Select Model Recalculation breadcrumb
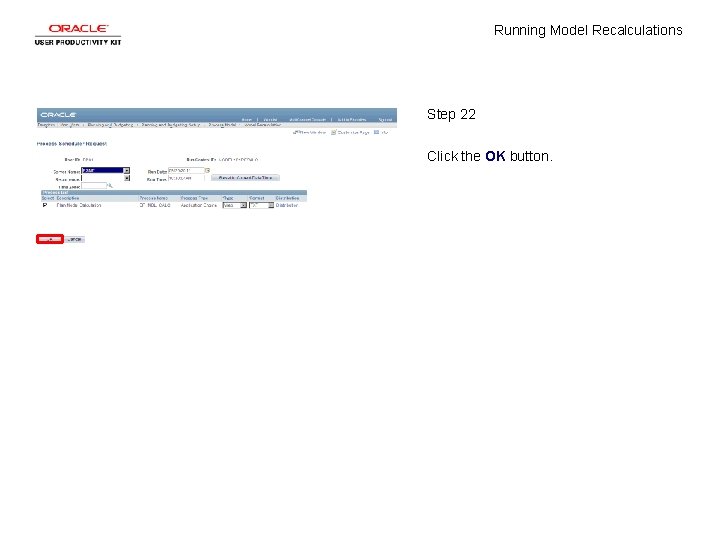The image size is (720, 540). [x=263, y=125]
